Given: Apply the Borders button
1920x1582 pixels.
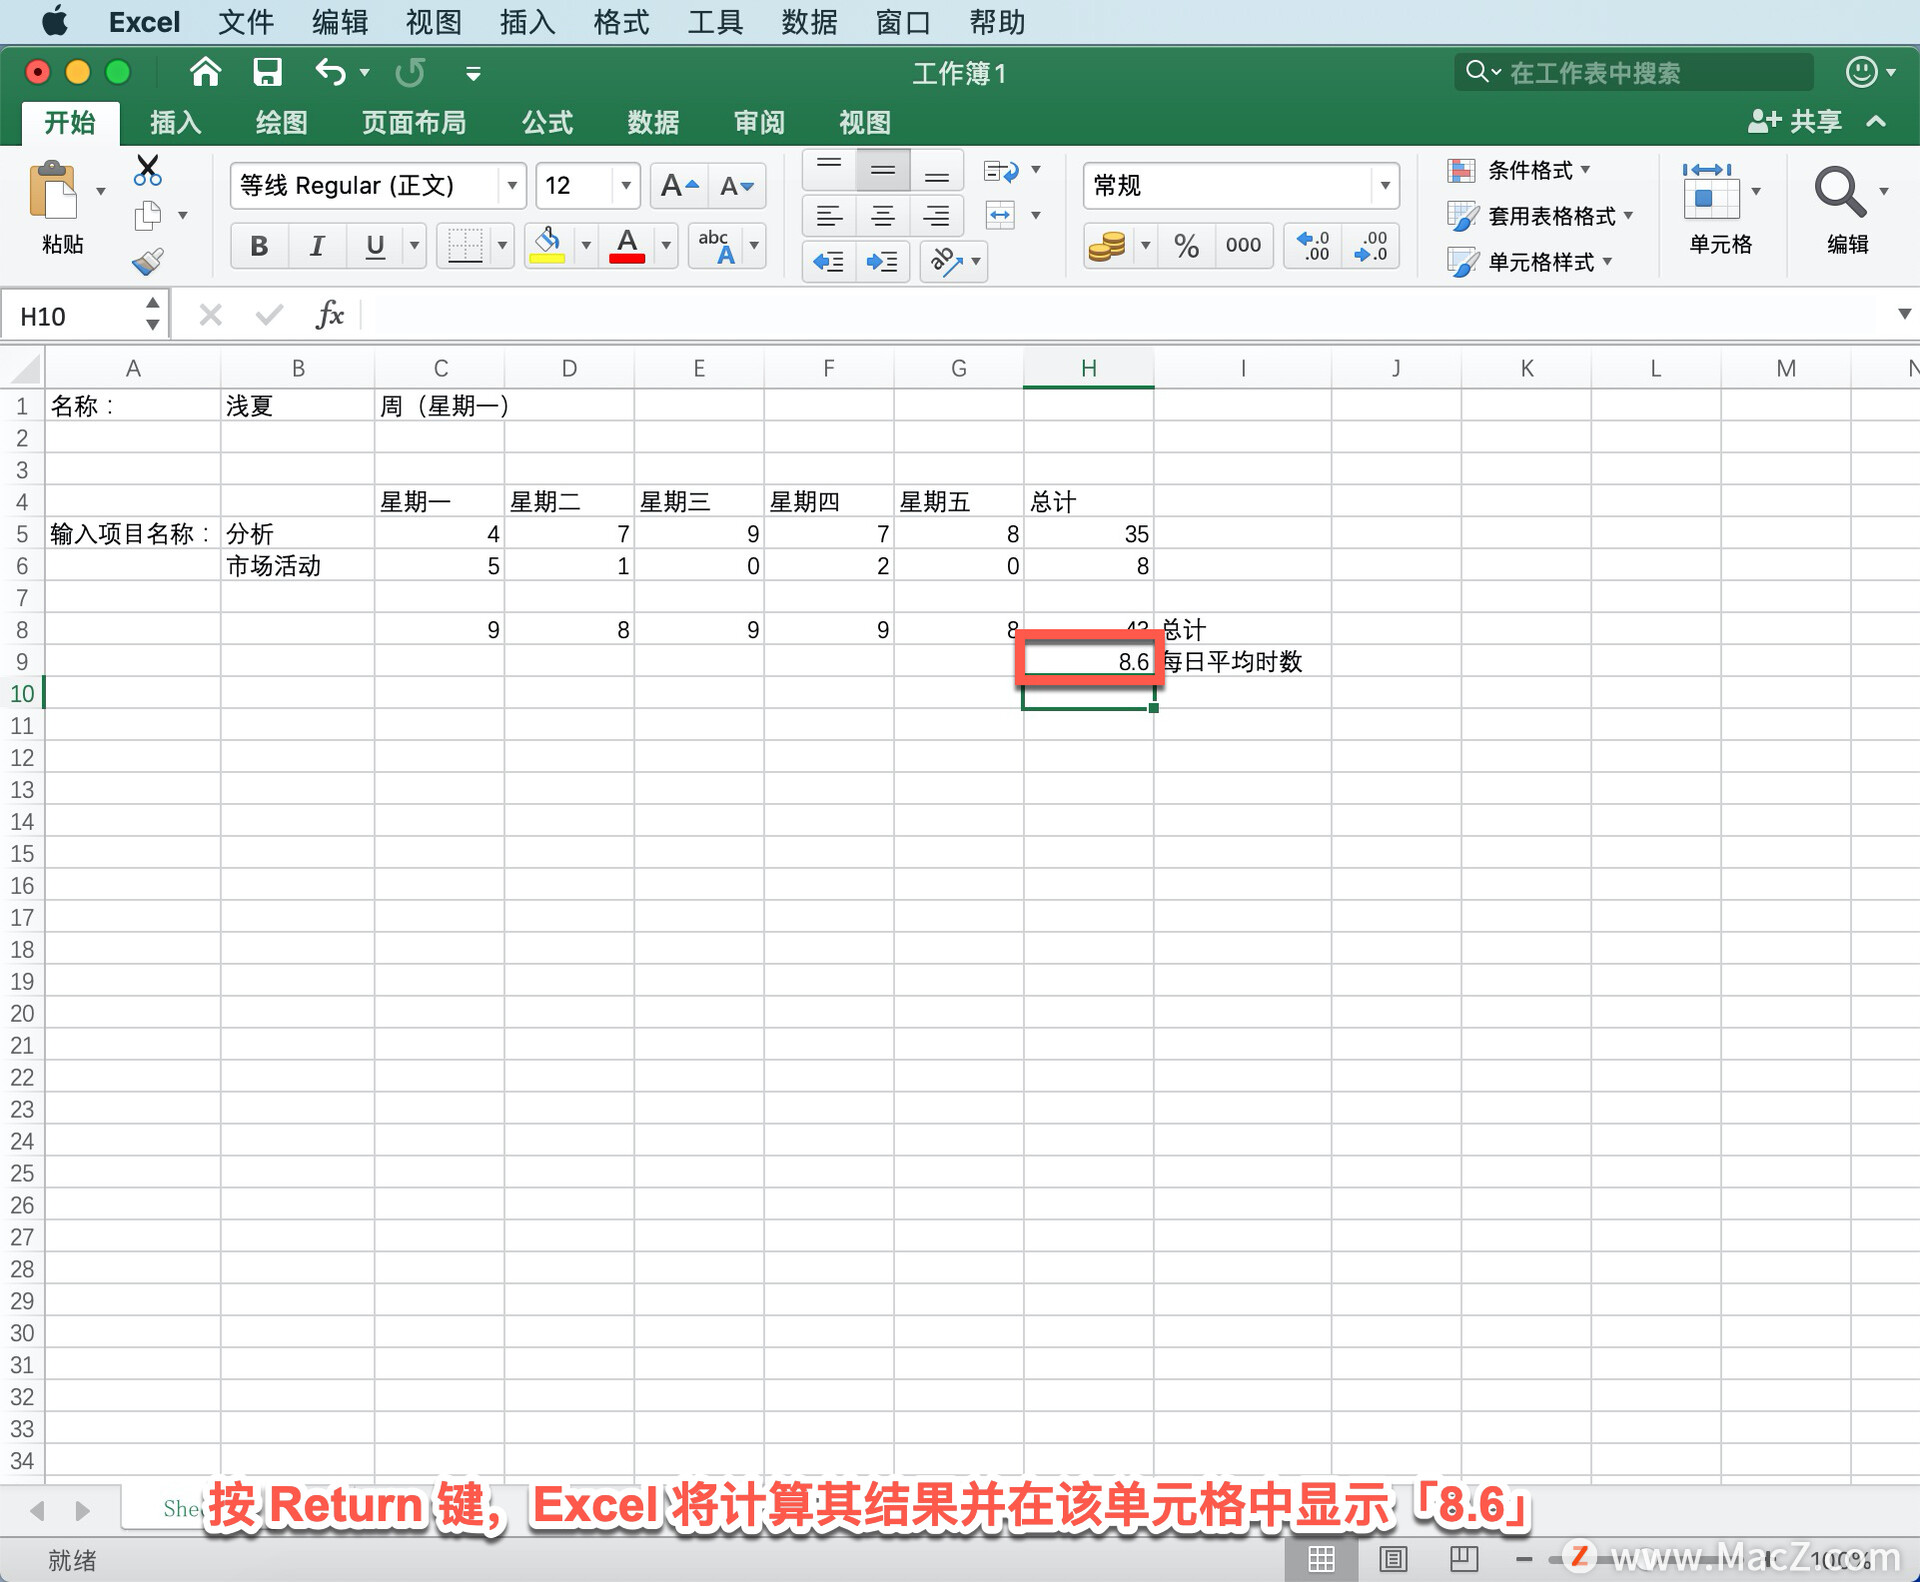Looking at the screenshot, I should [465, 245].
